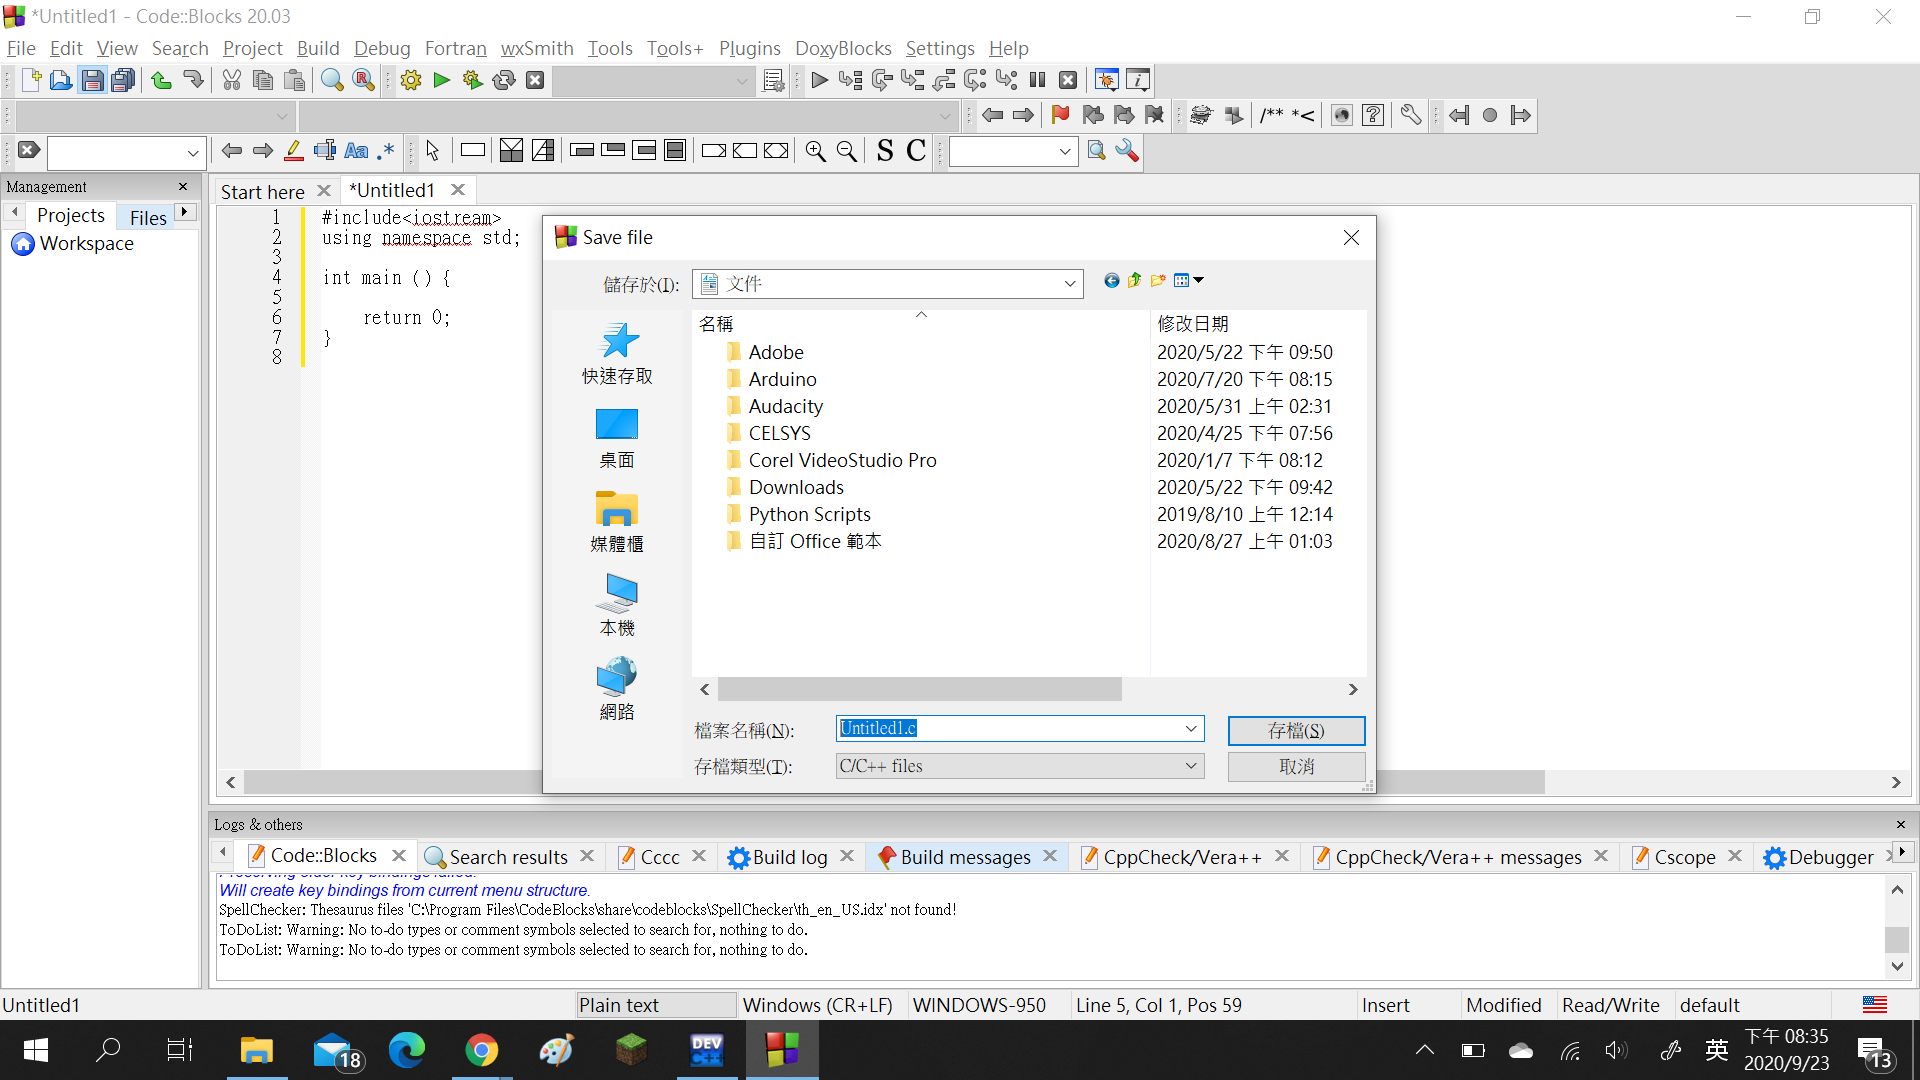Image resolution: width=1920 pixels, height=1080 pixels.
Task: Select the Python Scripts folder
Action: (x=809, y=514)
